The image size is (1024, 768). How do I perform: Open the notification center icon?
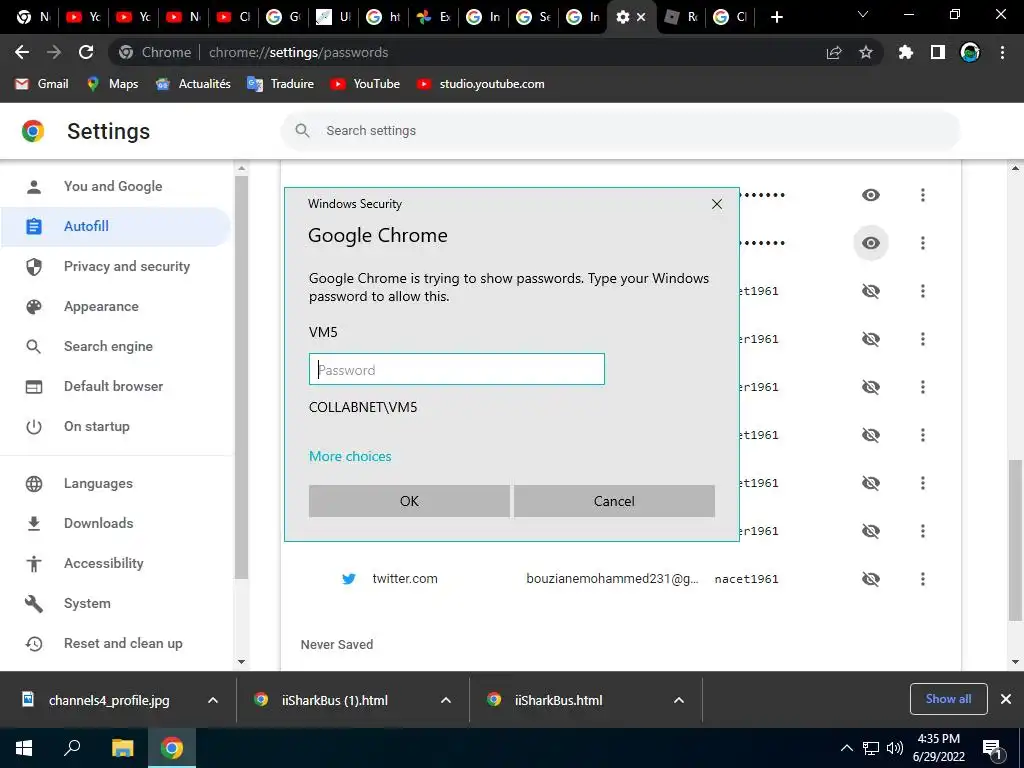(992, 748)
